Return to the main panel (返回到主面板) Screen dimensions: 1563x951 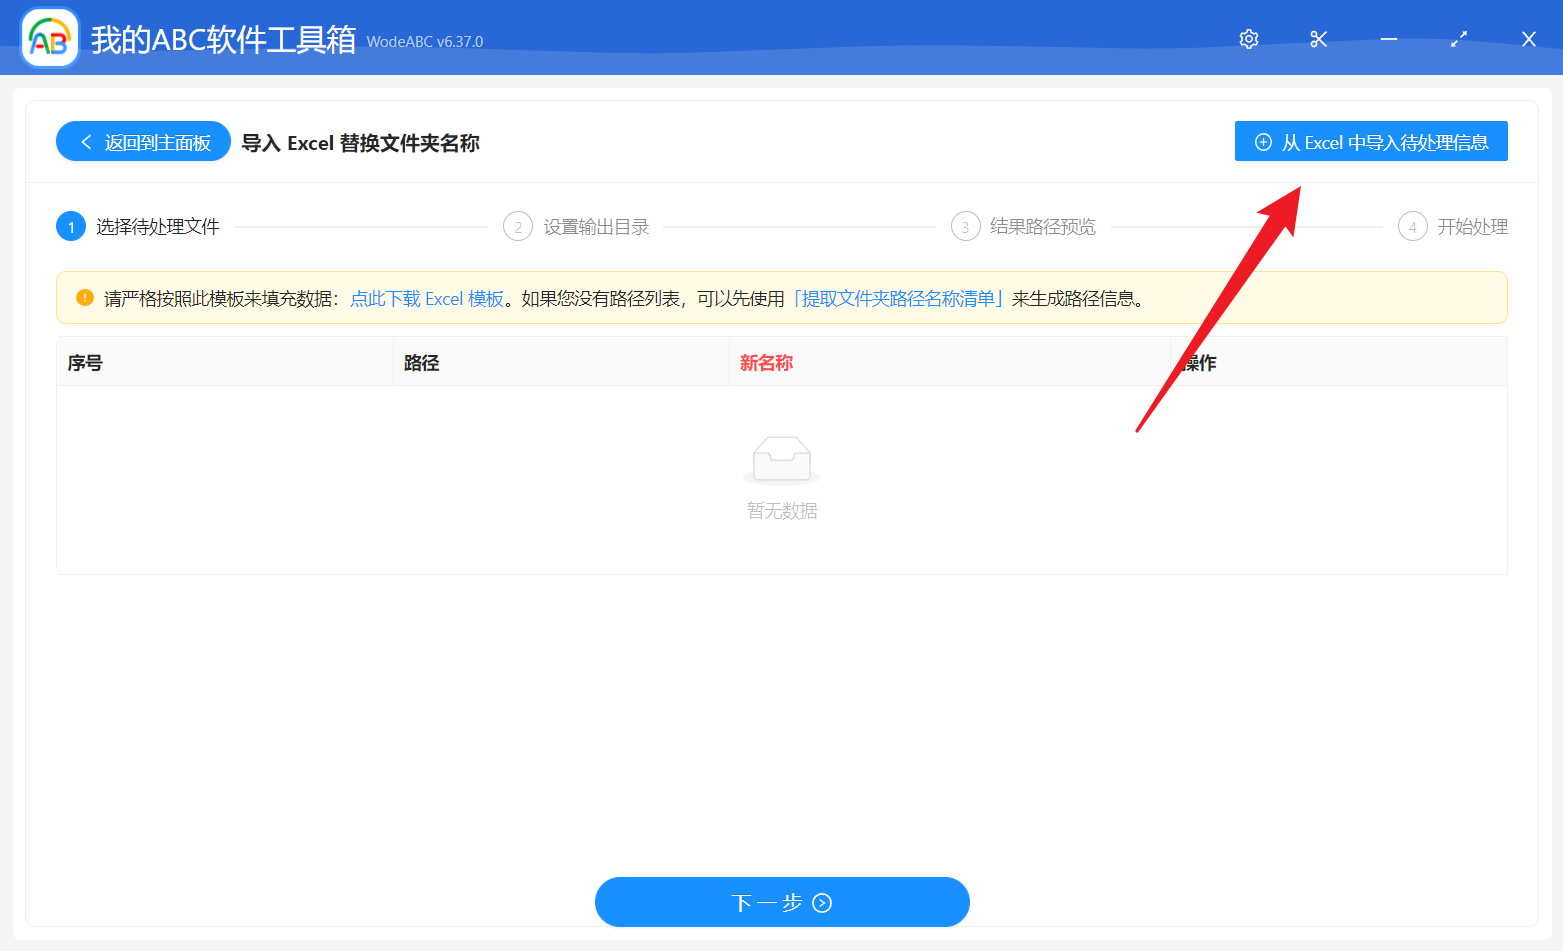point(143,142)
